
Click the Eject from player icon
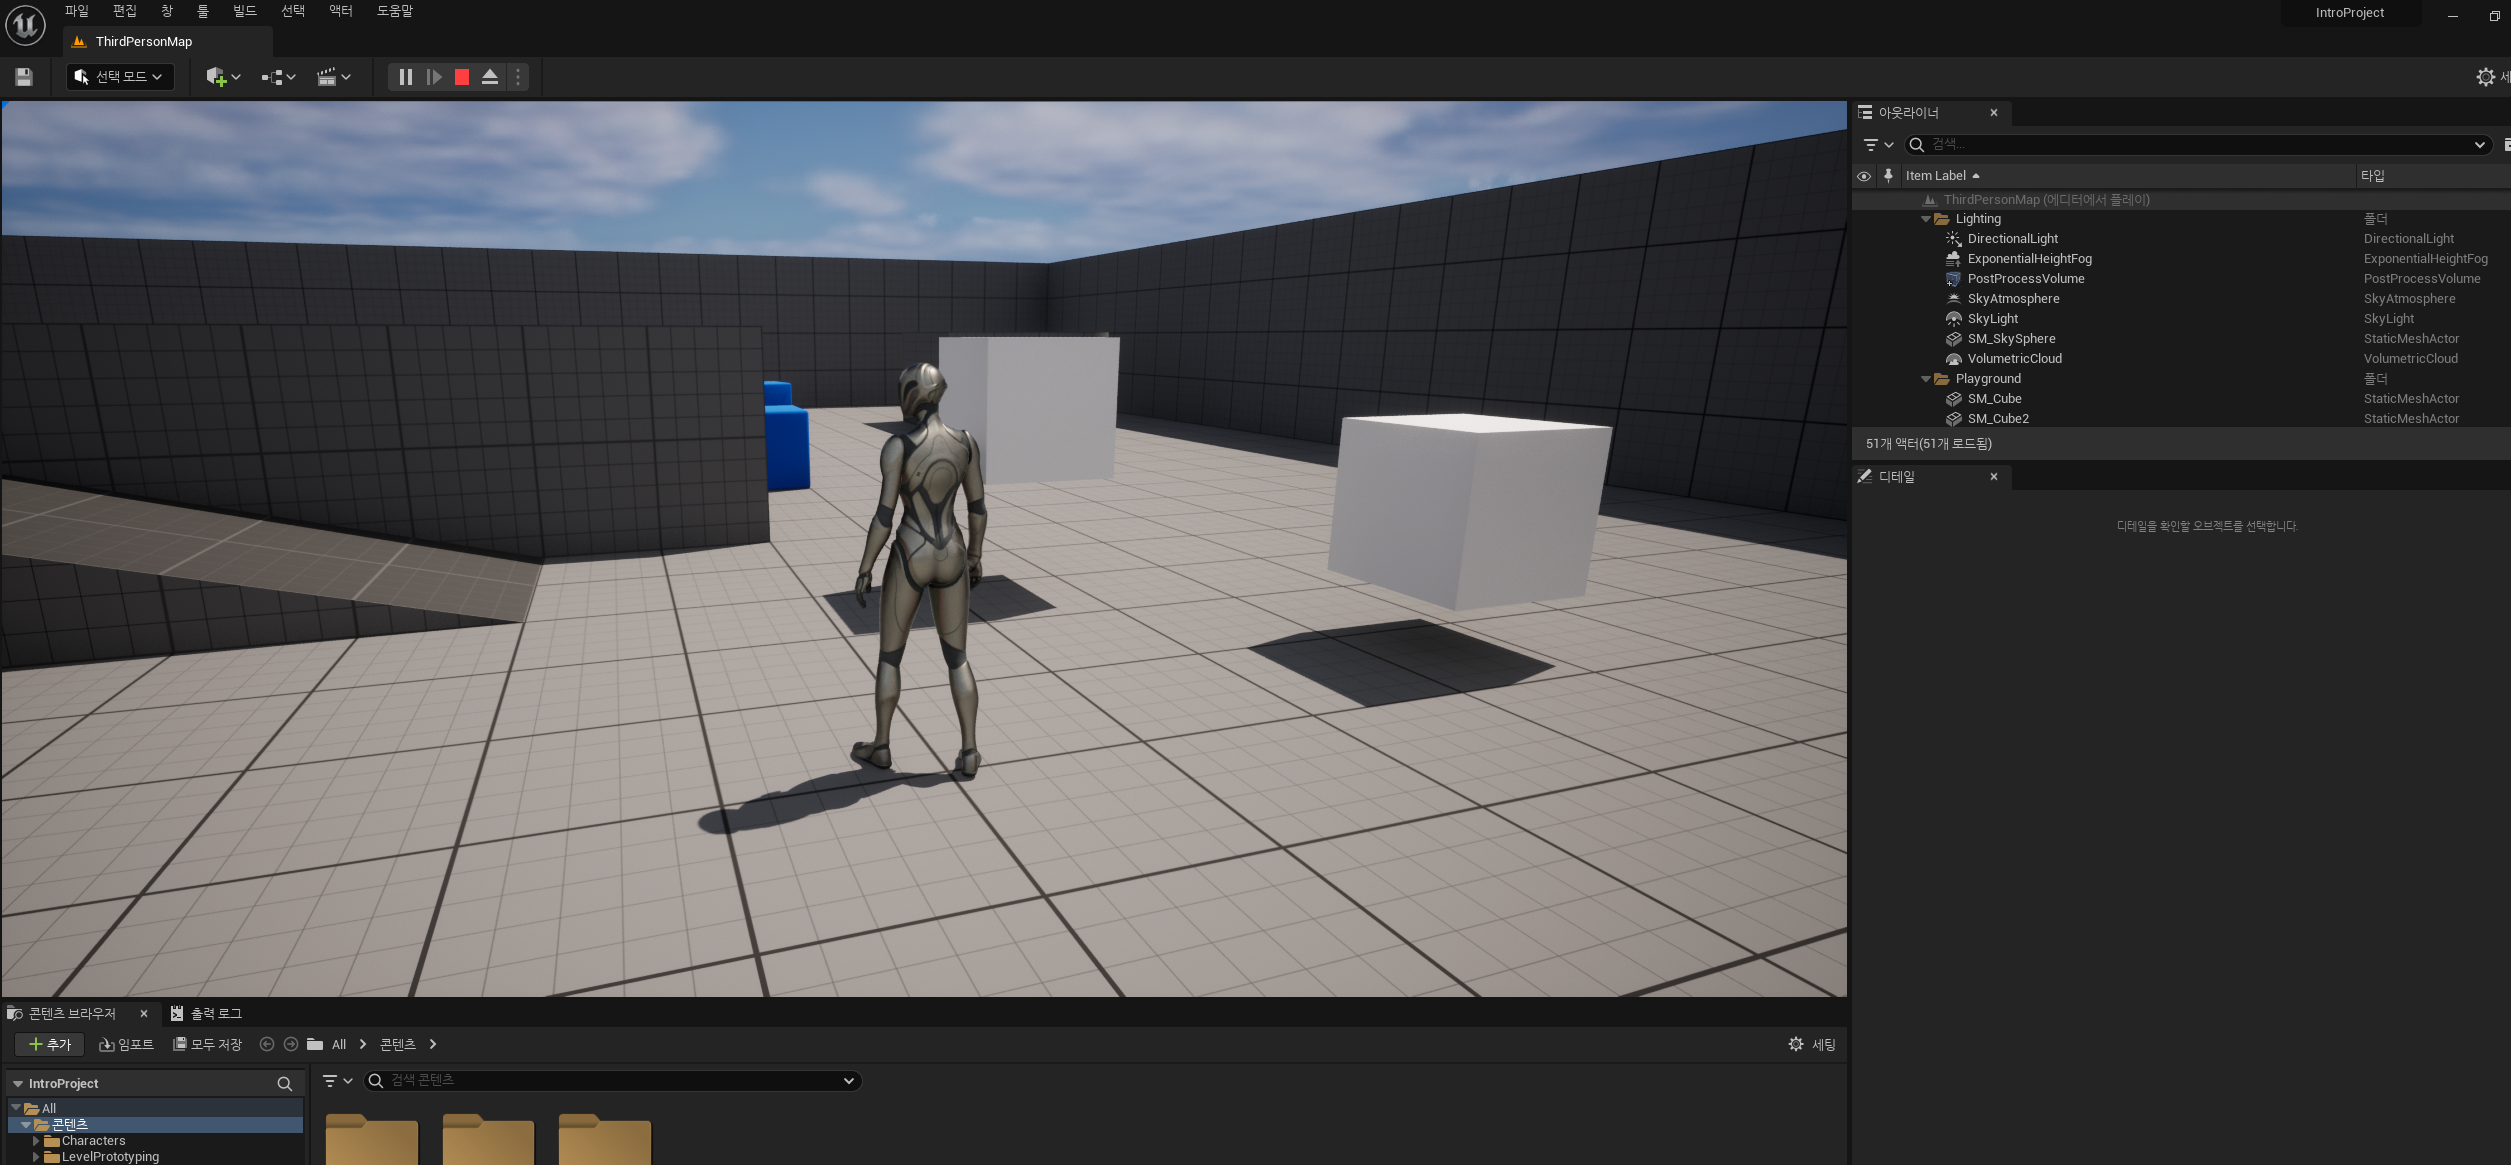(x=490, y=77)
